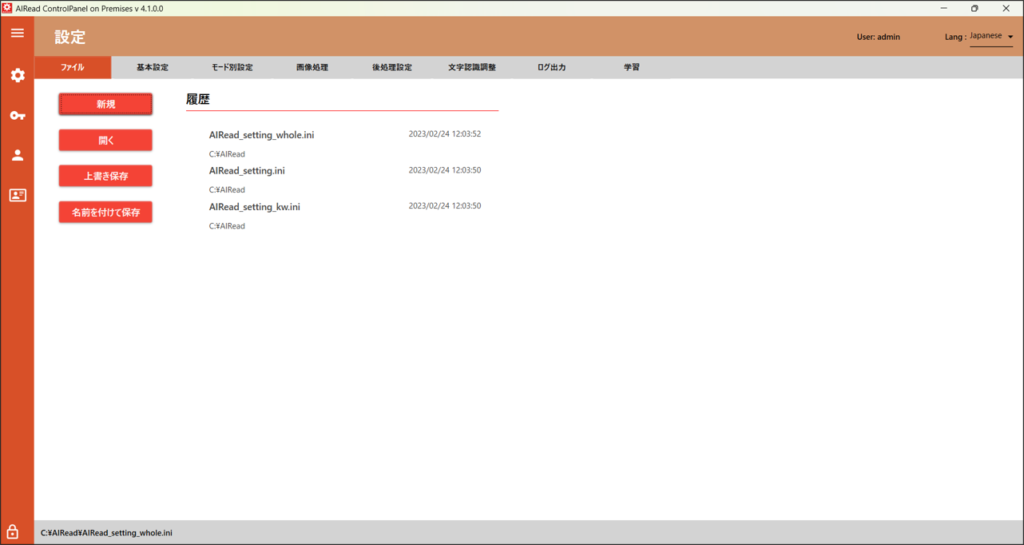This screenshot has height=545, width=1024.
Task: Click the AIRead app icon in the title bar
Action: (7, 8)
